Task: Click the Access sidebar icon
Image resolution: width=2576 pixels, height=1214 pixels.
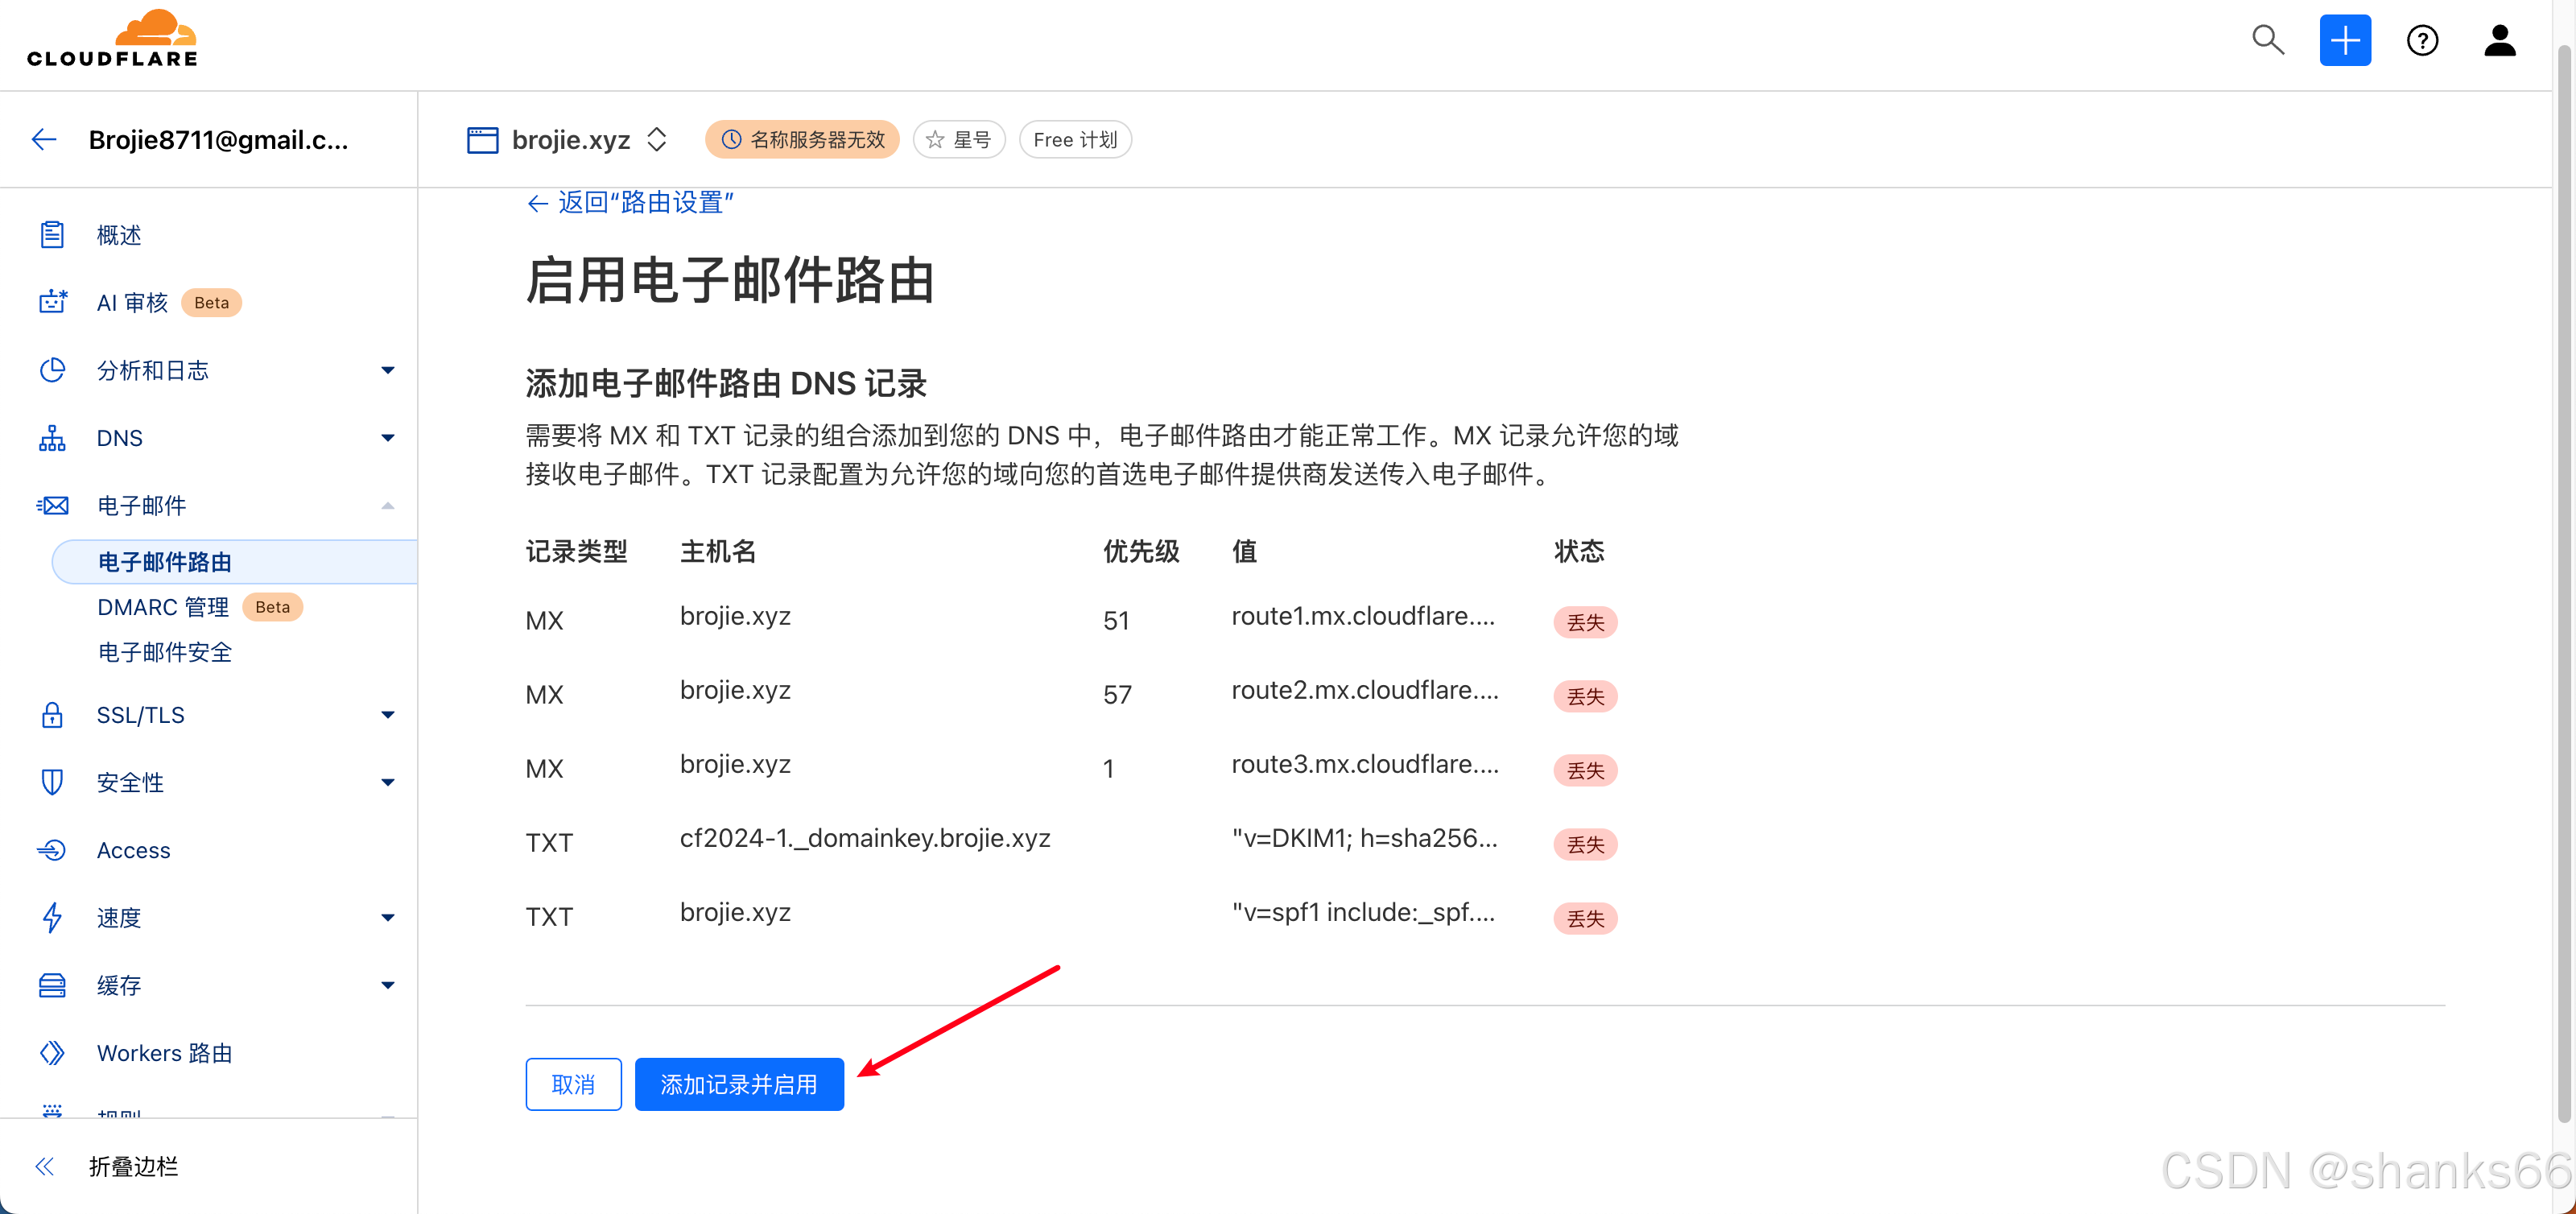Action: pyautogui.click(x=52, y=850)
